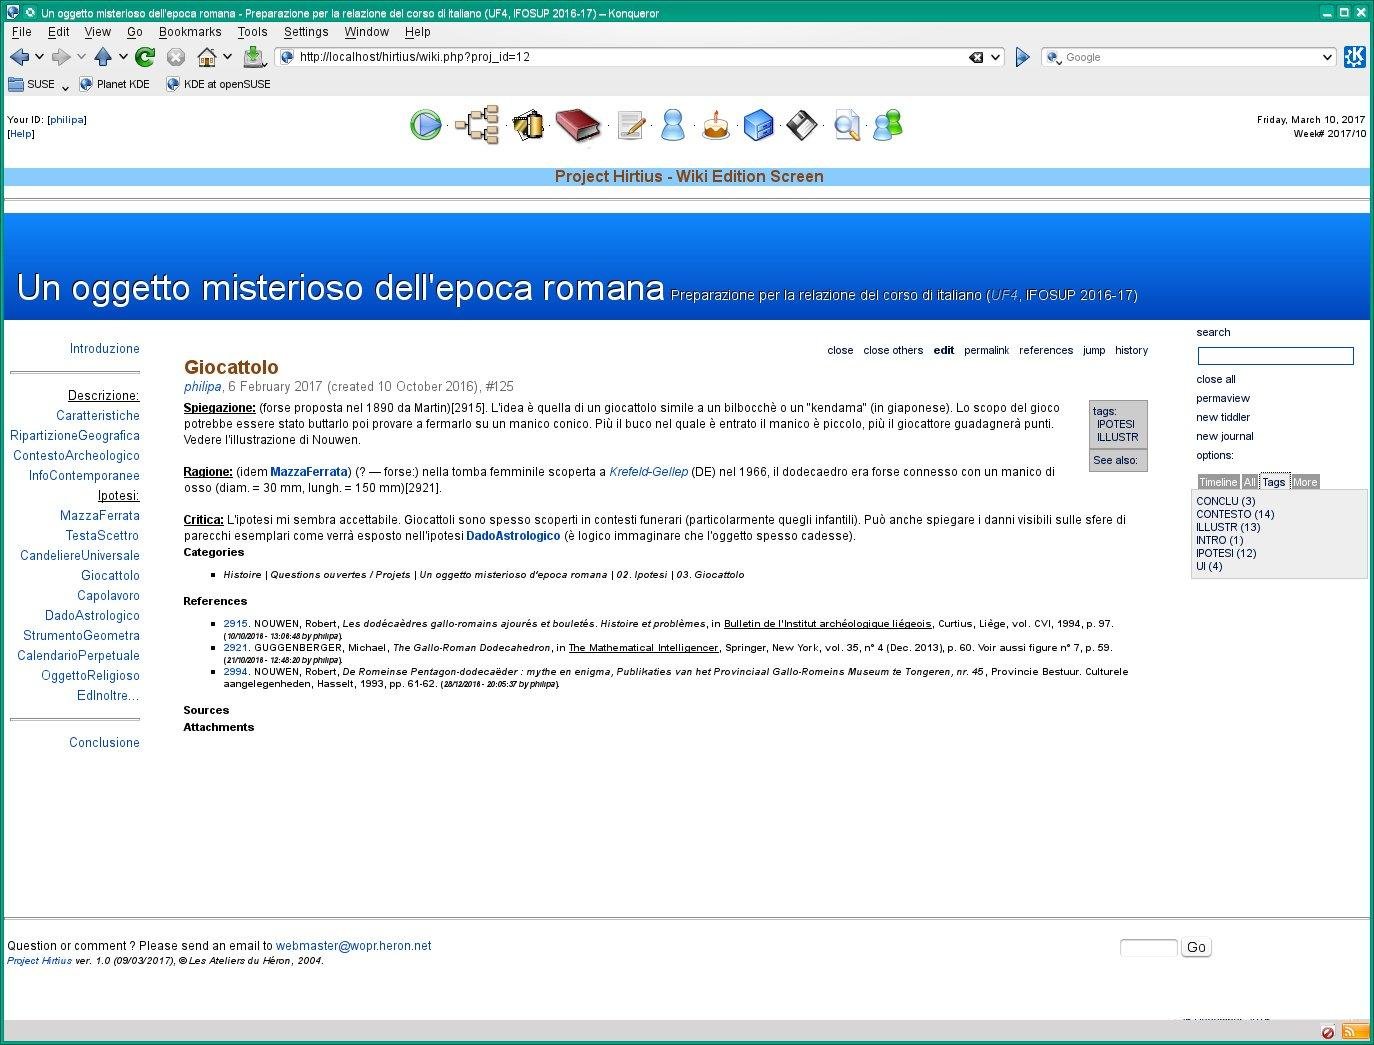Open the birthday cake icon
The height and width of the screenshot is (1045, 1374).
point(716,125)
